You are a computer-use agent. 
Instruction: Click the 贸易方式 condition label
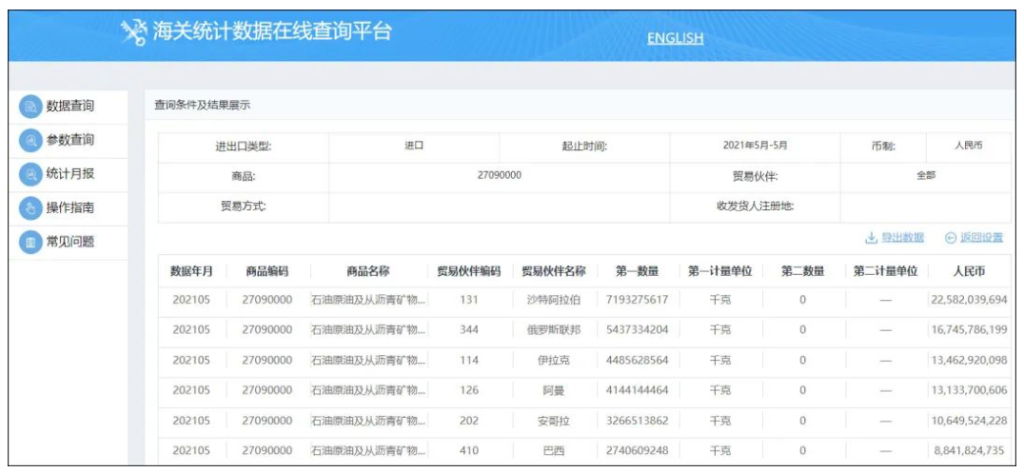click(244, 207)
